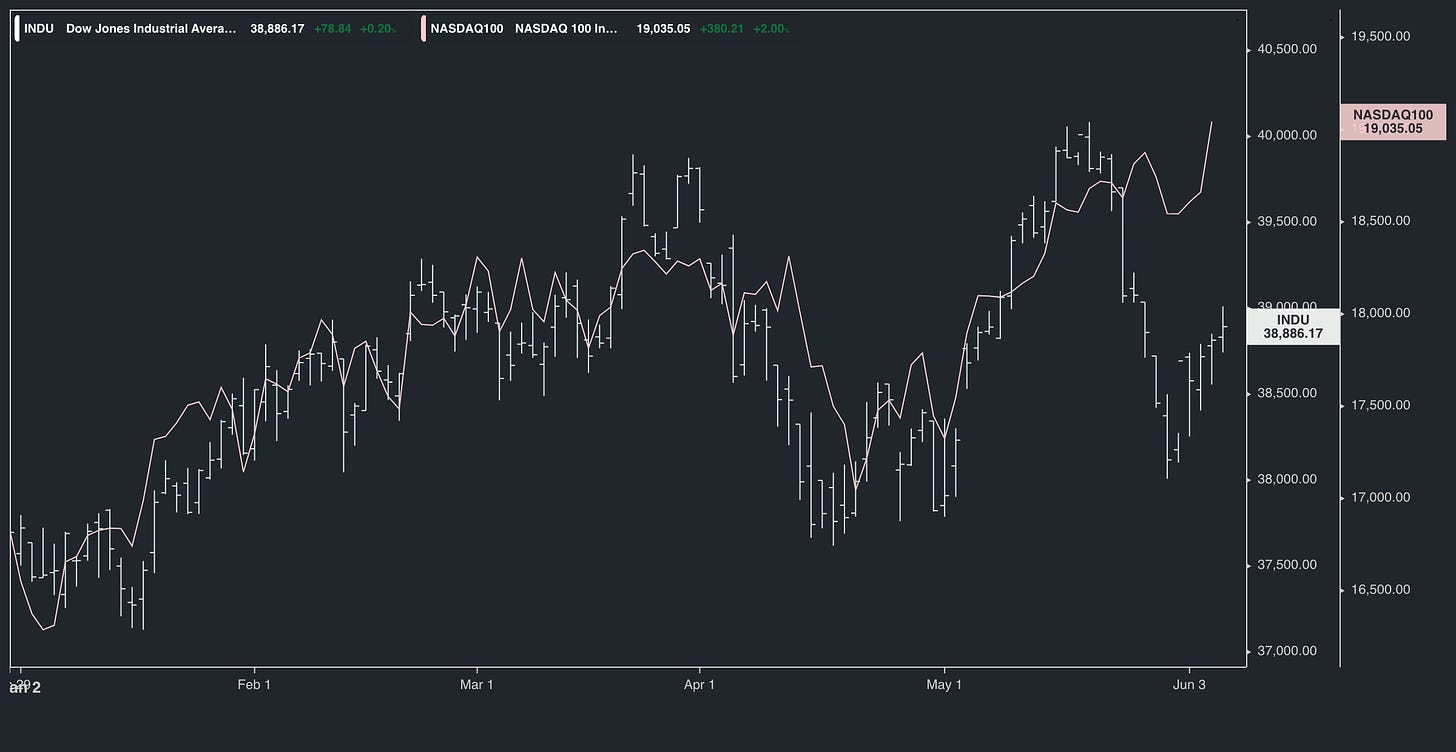Click the NASDAQ100 19,035.05 price tag on axis
The width and height of the screenshot is (1456, 752).
pos(1392,121)
